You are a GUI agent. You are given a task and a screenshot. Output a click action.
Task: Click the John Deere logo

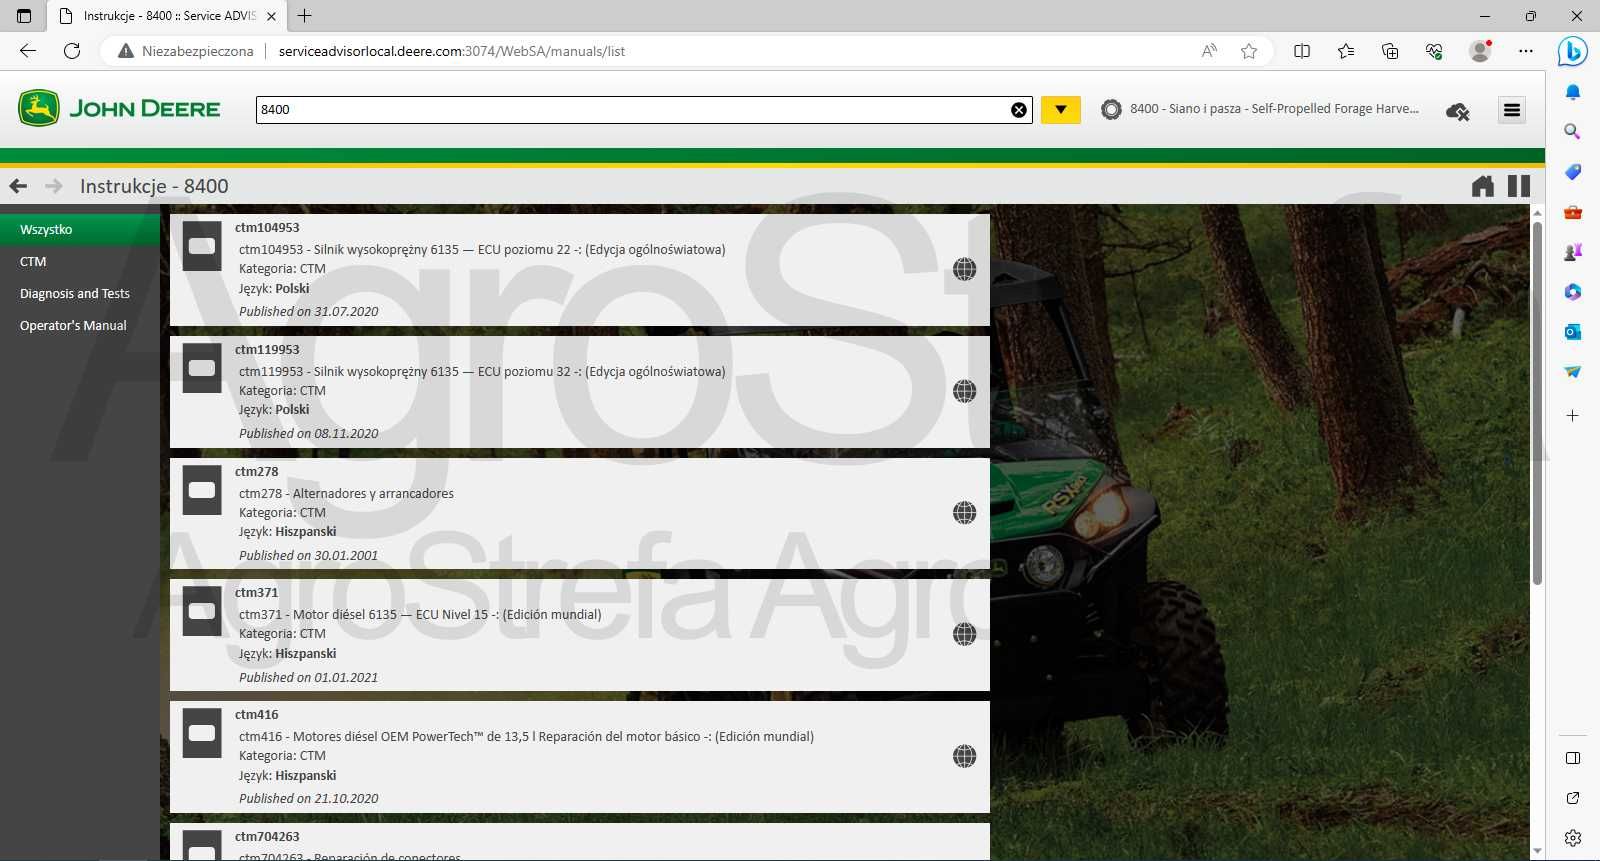point(119,108)
